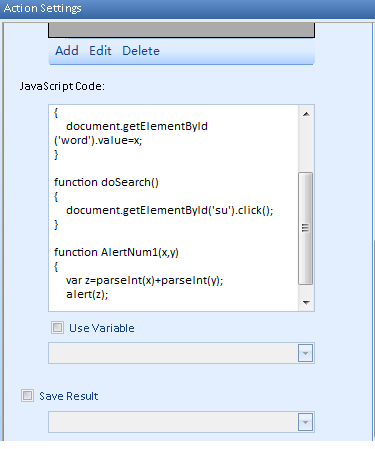
Task: Click the var z=parseInt(x)+parseInt(y); line
Action: click(x=145, y=280)
